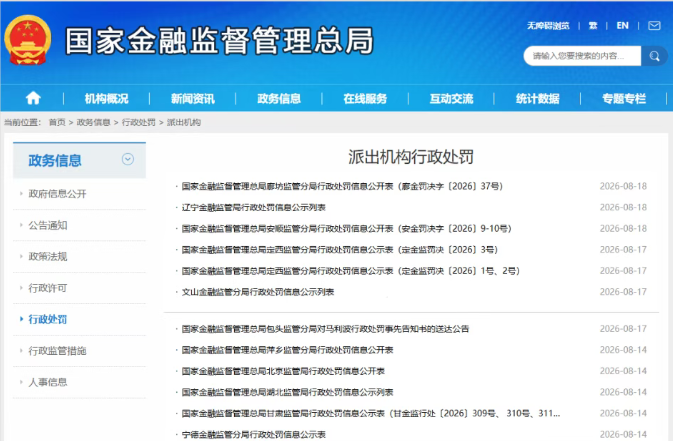673x441 pixels.
Task: Collapse the 政务信息 sidebar chevron
Action: click(128, 159)
